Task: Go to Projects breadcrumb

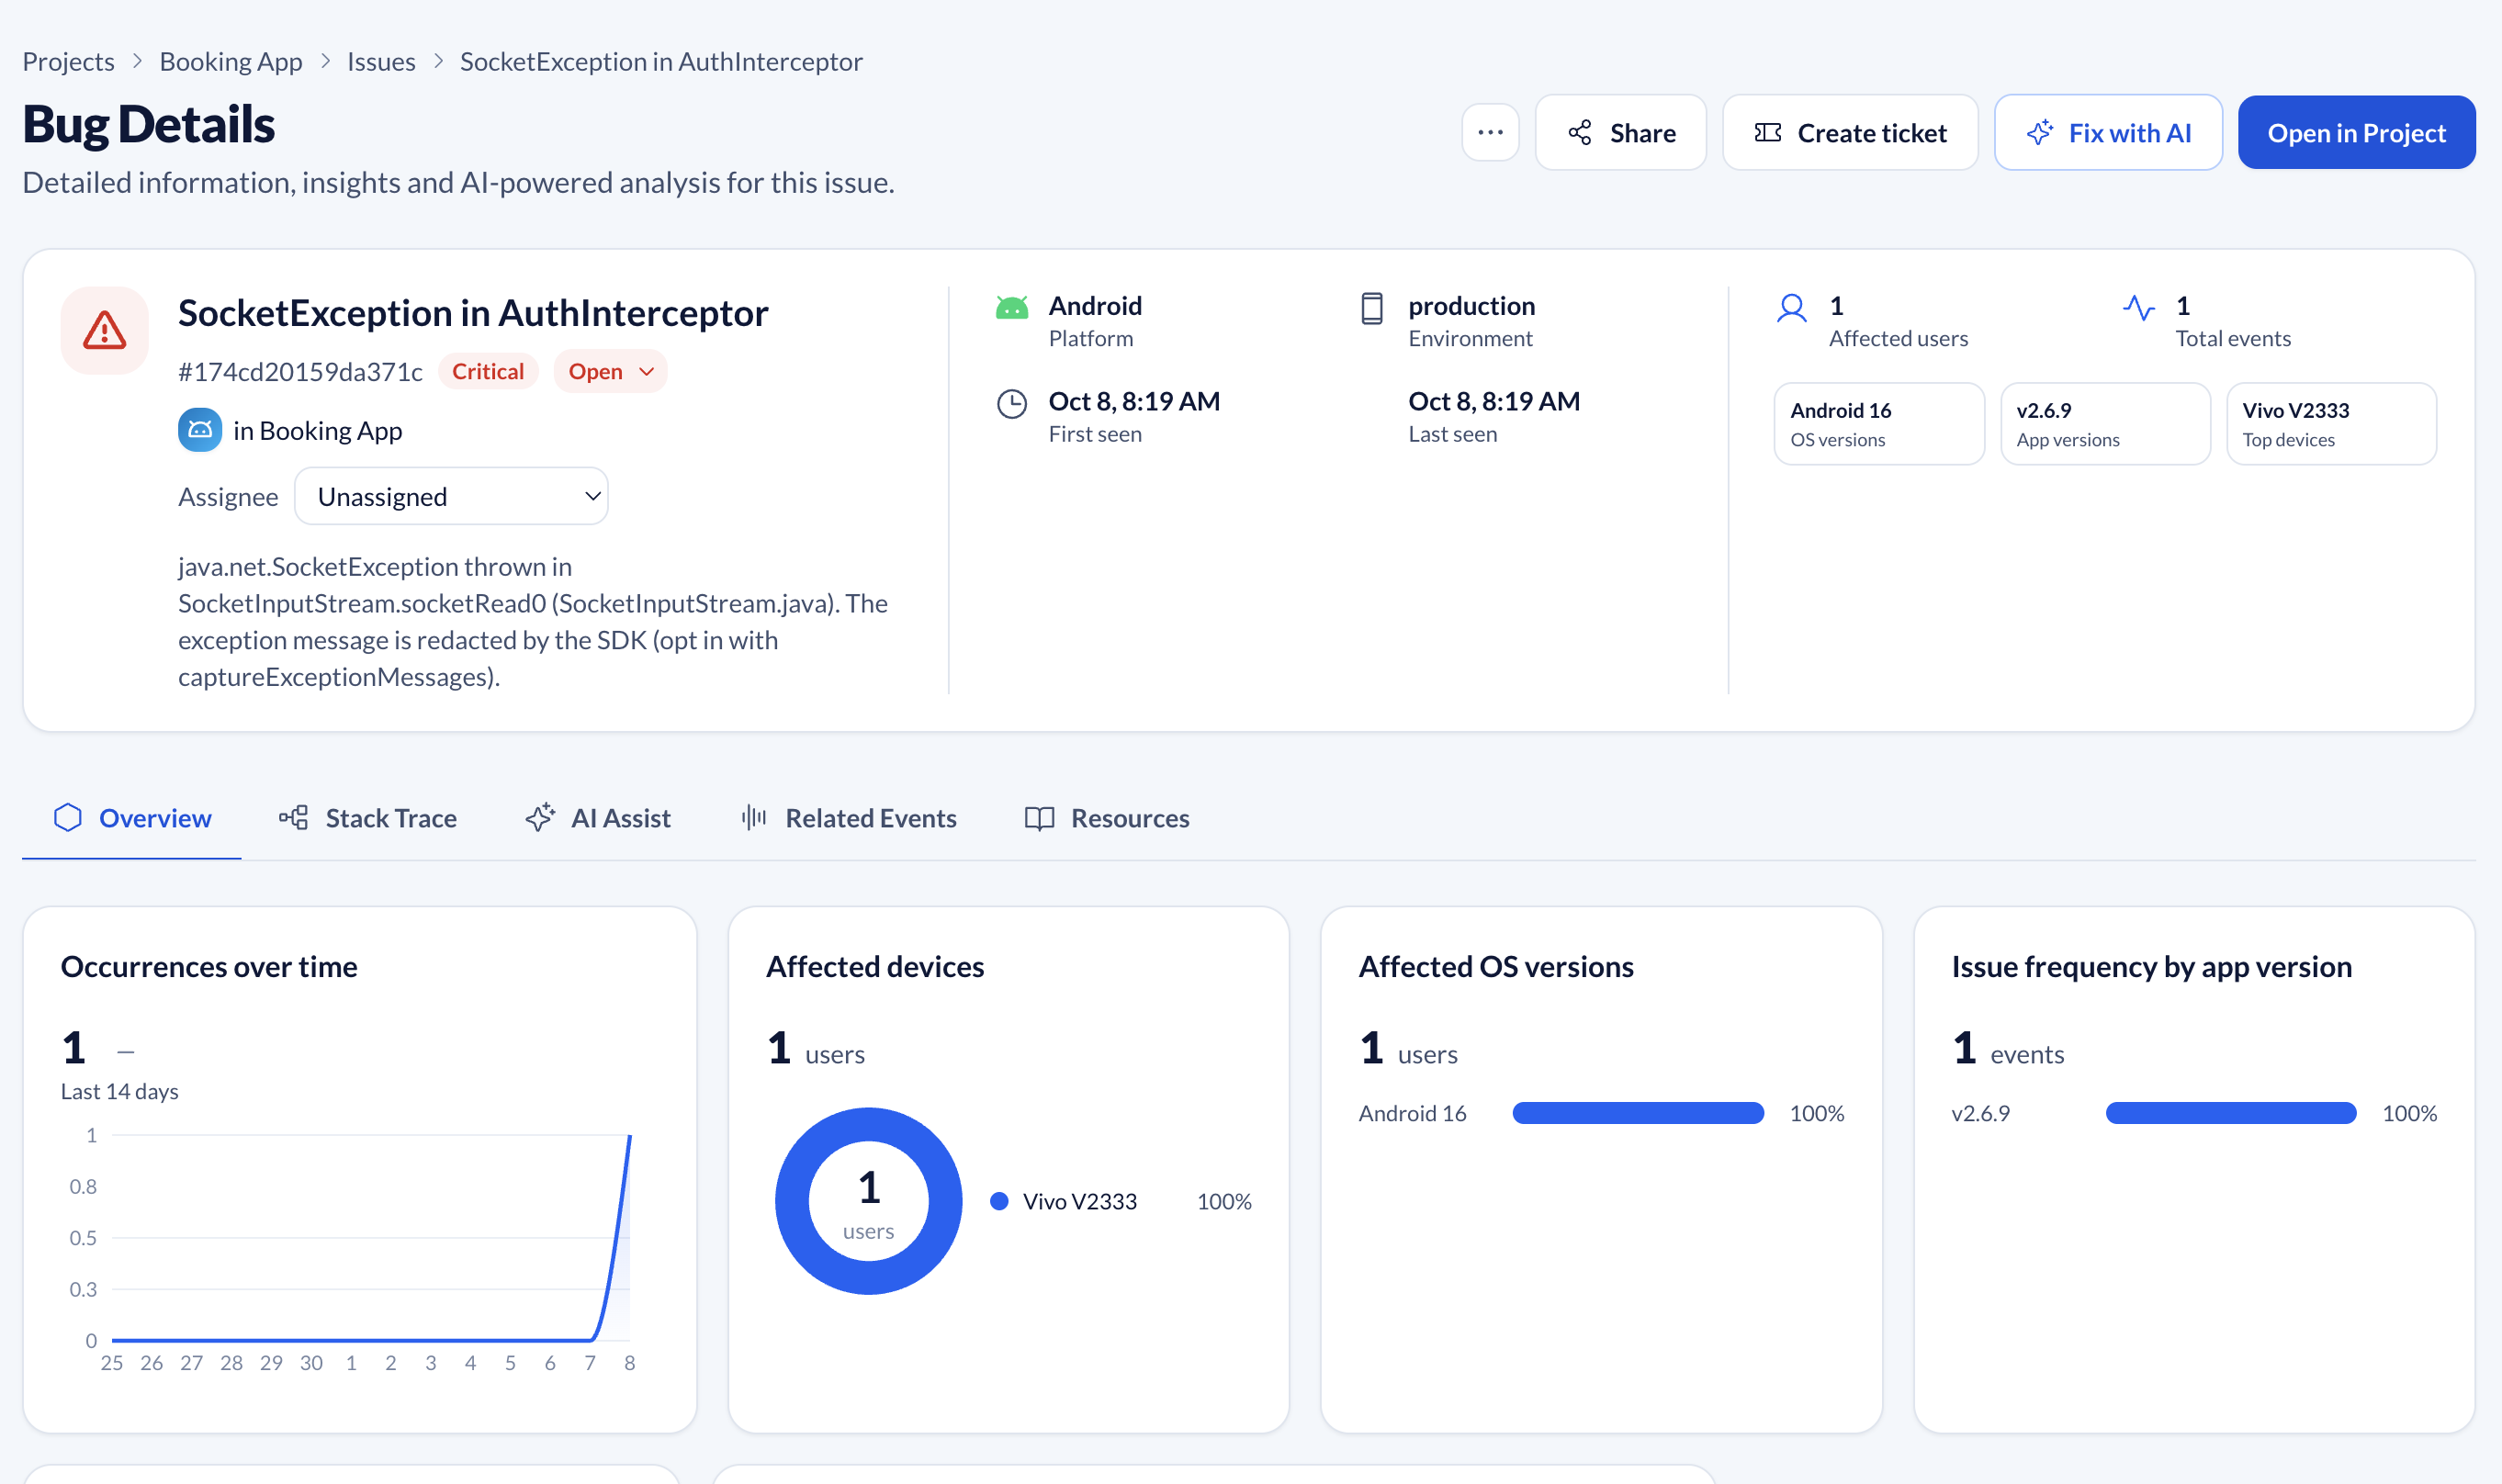Action: 68,61
